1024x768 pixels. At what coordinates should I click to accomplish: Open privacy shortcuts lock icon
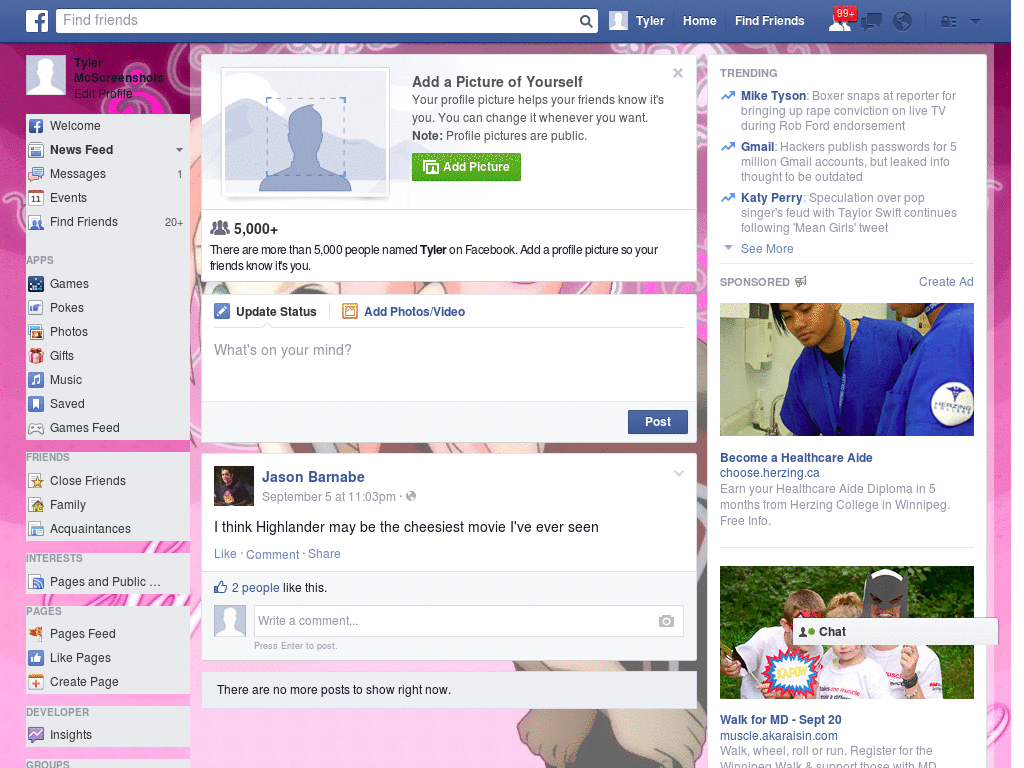[948, 22]
